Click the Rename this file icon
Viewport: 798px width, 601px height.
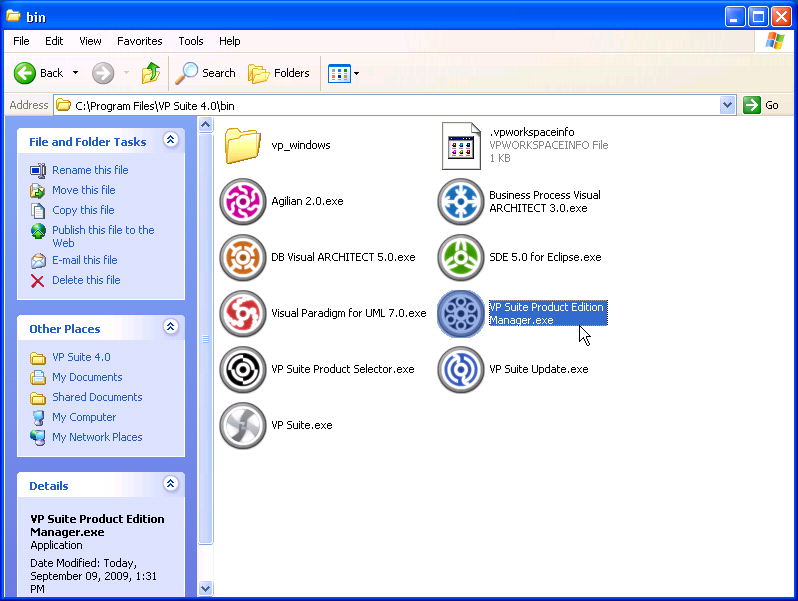38,170
